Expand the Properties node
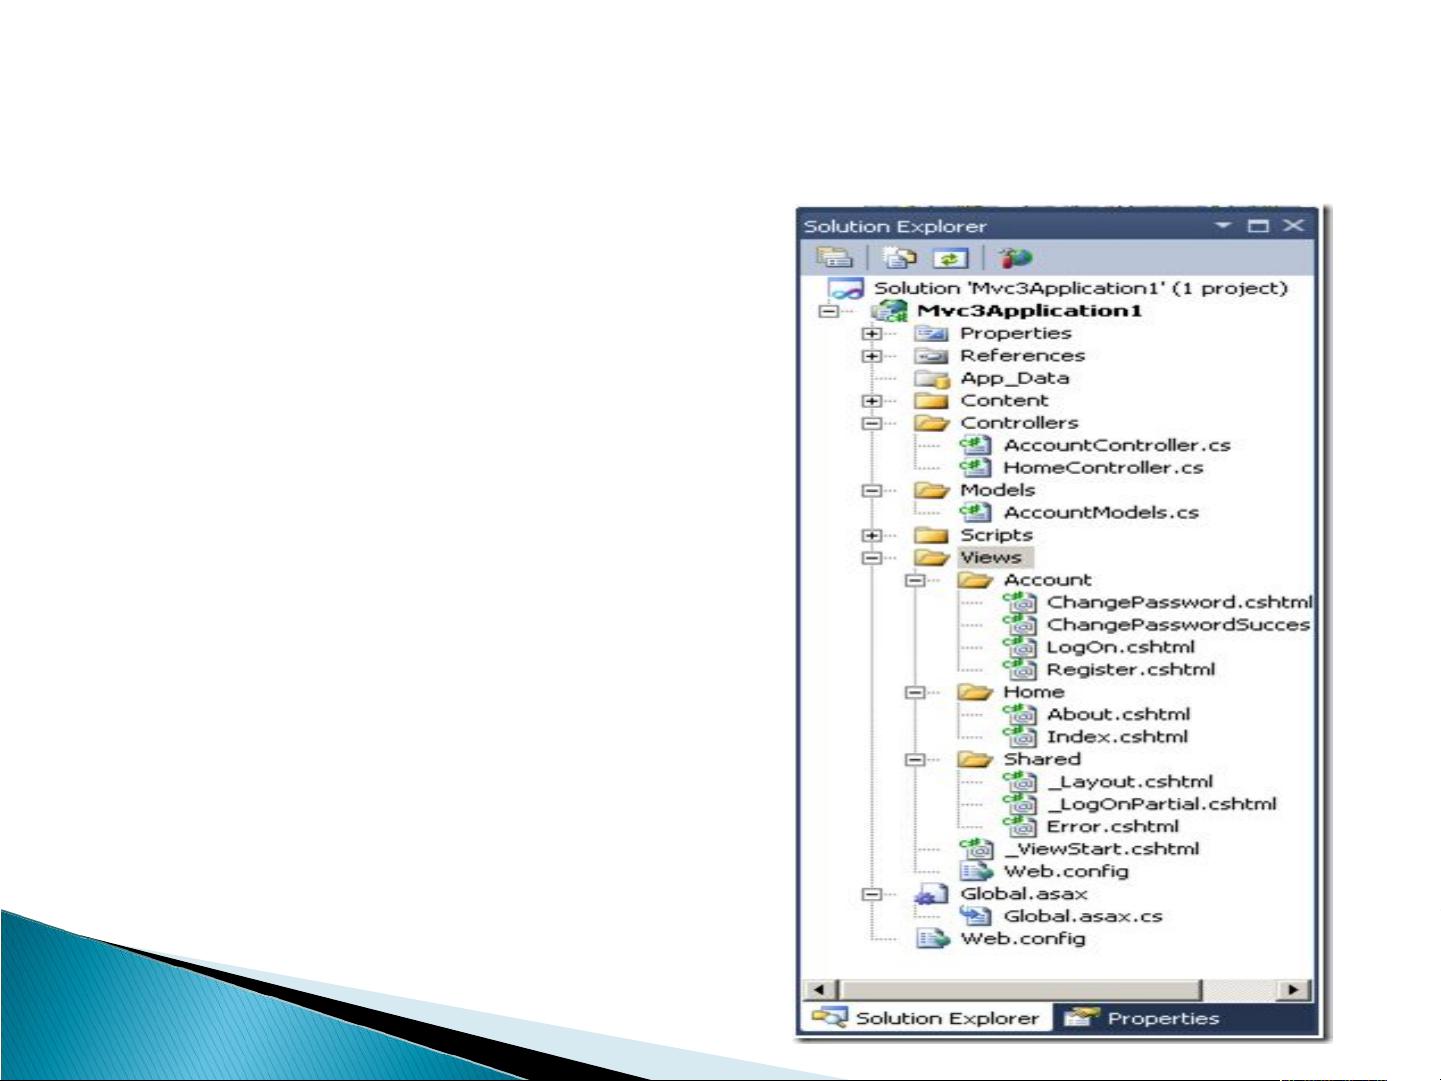1441x1081 pixels. 872,334
